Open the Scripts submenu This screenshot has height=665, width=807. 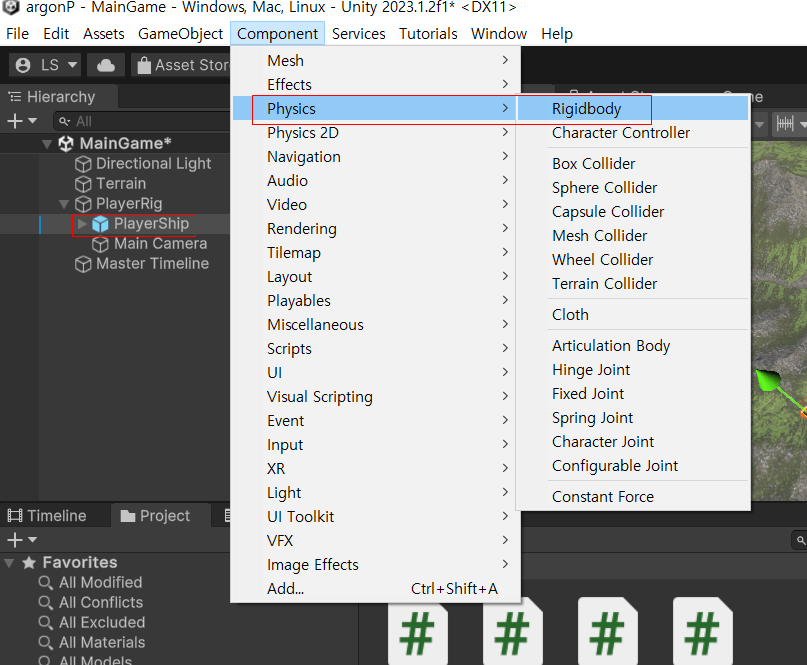(376, 349)
